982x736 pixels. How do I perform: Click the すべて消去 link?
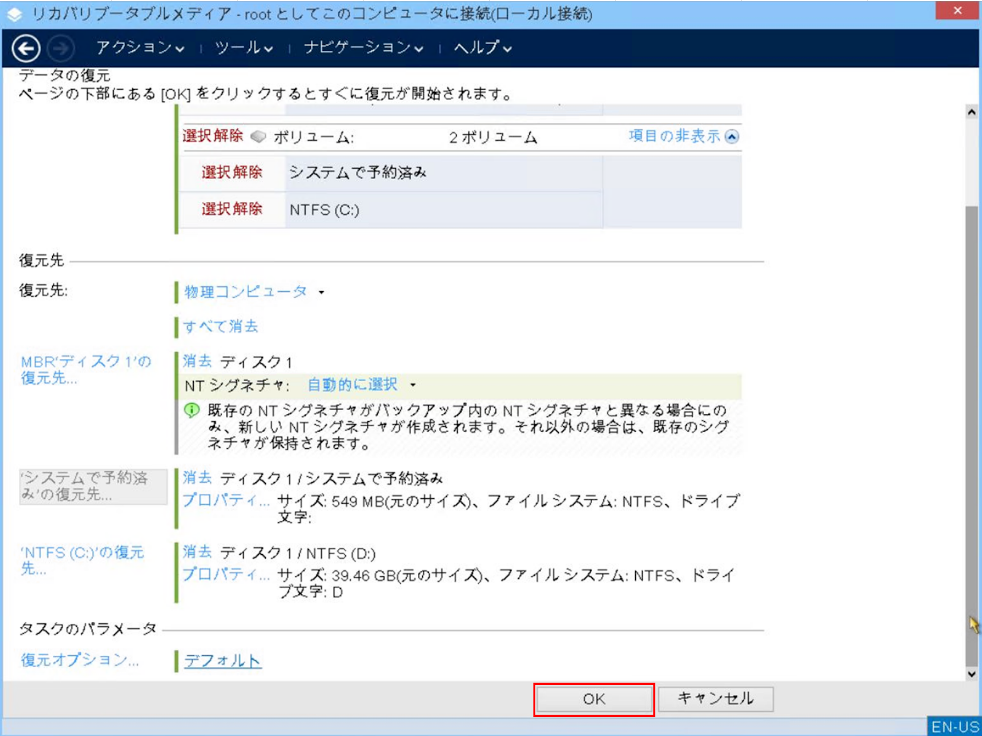pos(221,327)
